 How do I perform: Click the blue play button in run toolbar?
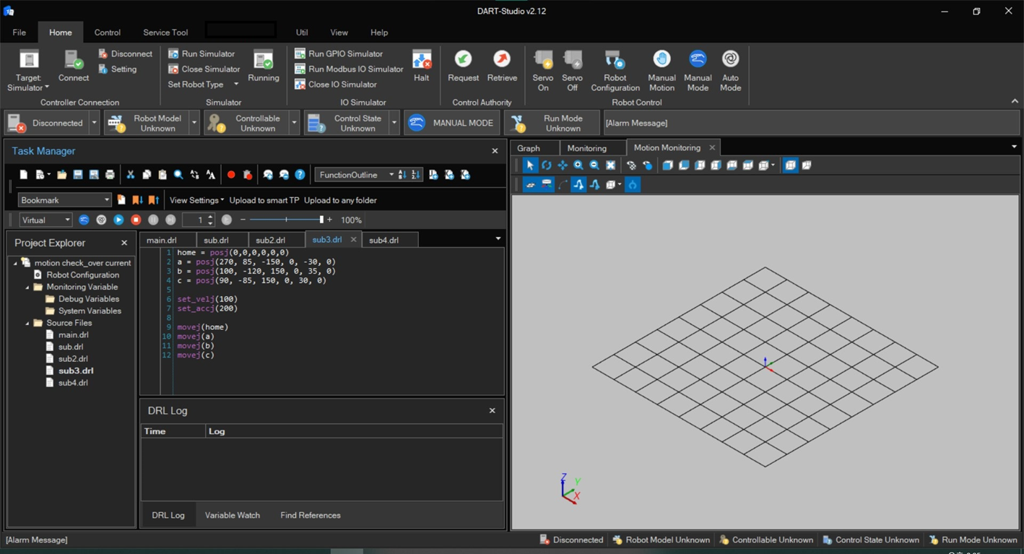pyautogui.click(x=118, y=220)
